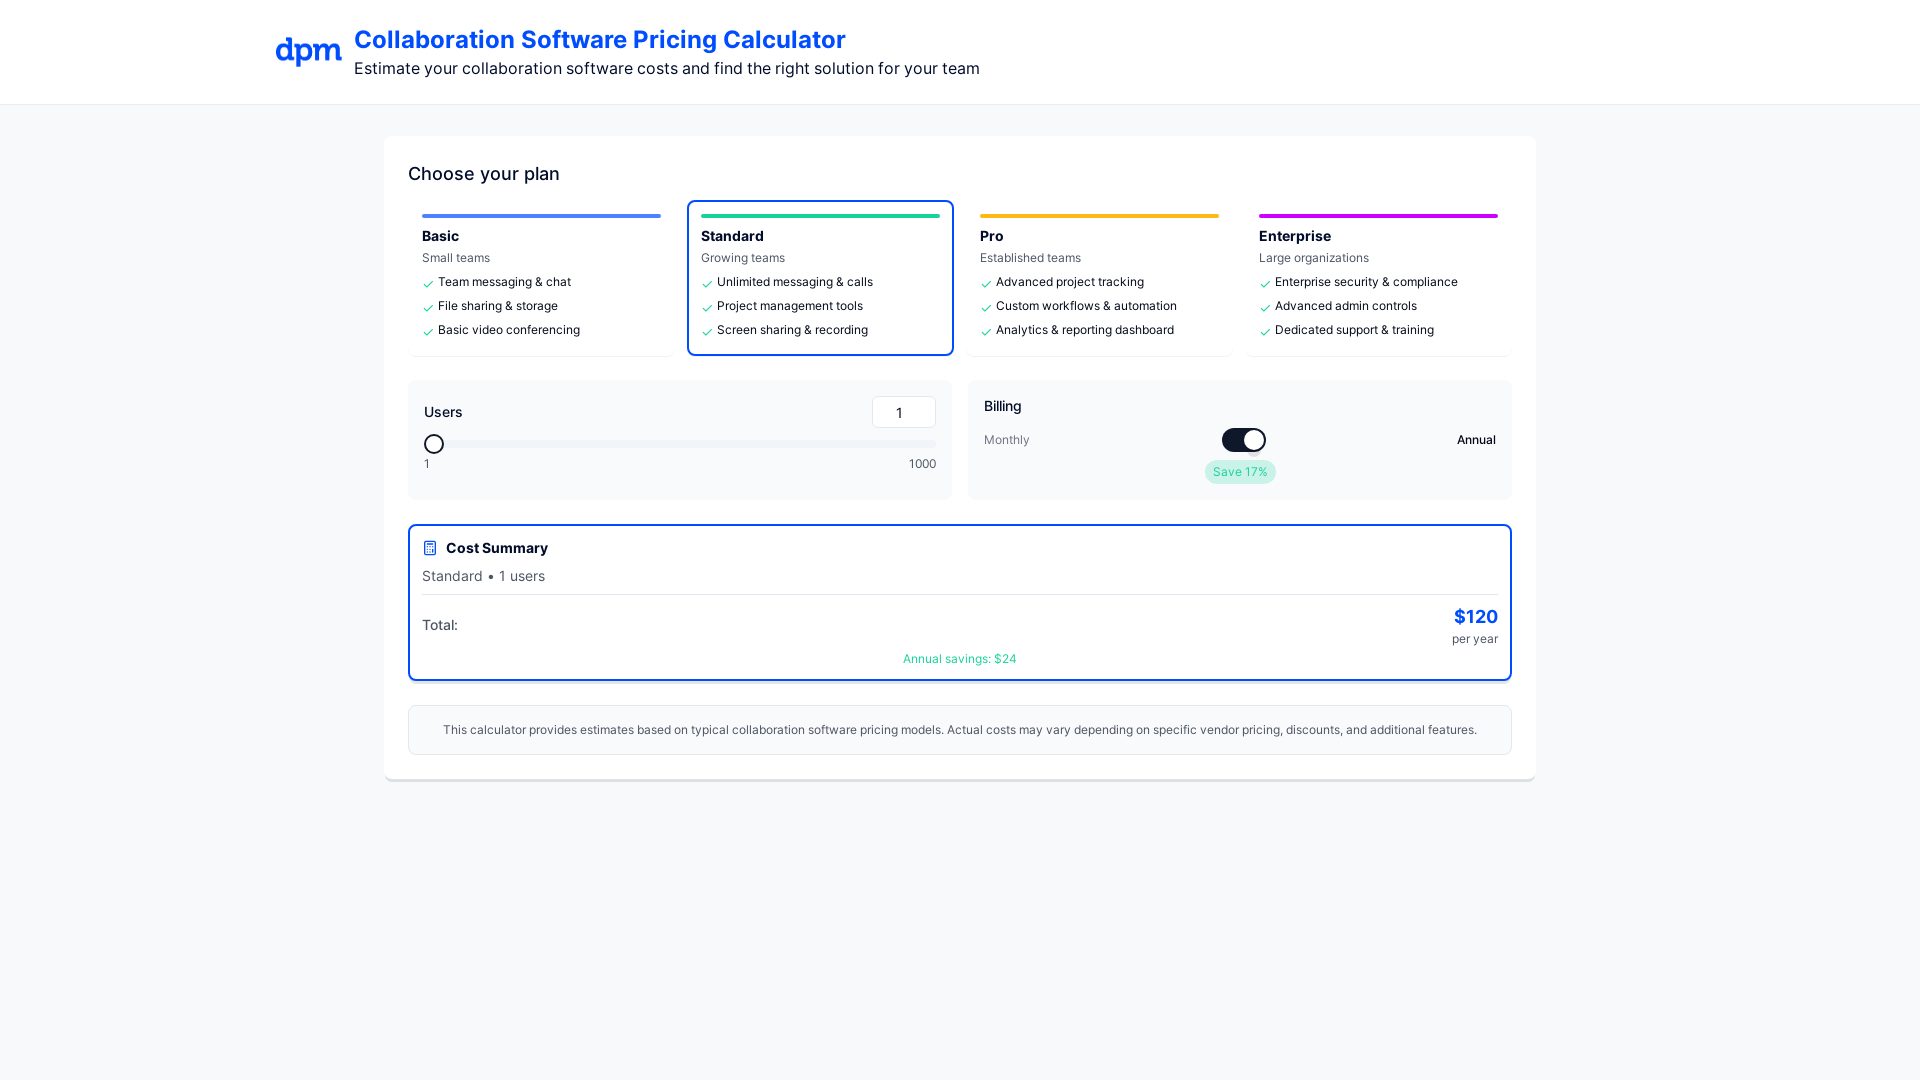Click checkmark icon beside Basic video conferencing

428,332
